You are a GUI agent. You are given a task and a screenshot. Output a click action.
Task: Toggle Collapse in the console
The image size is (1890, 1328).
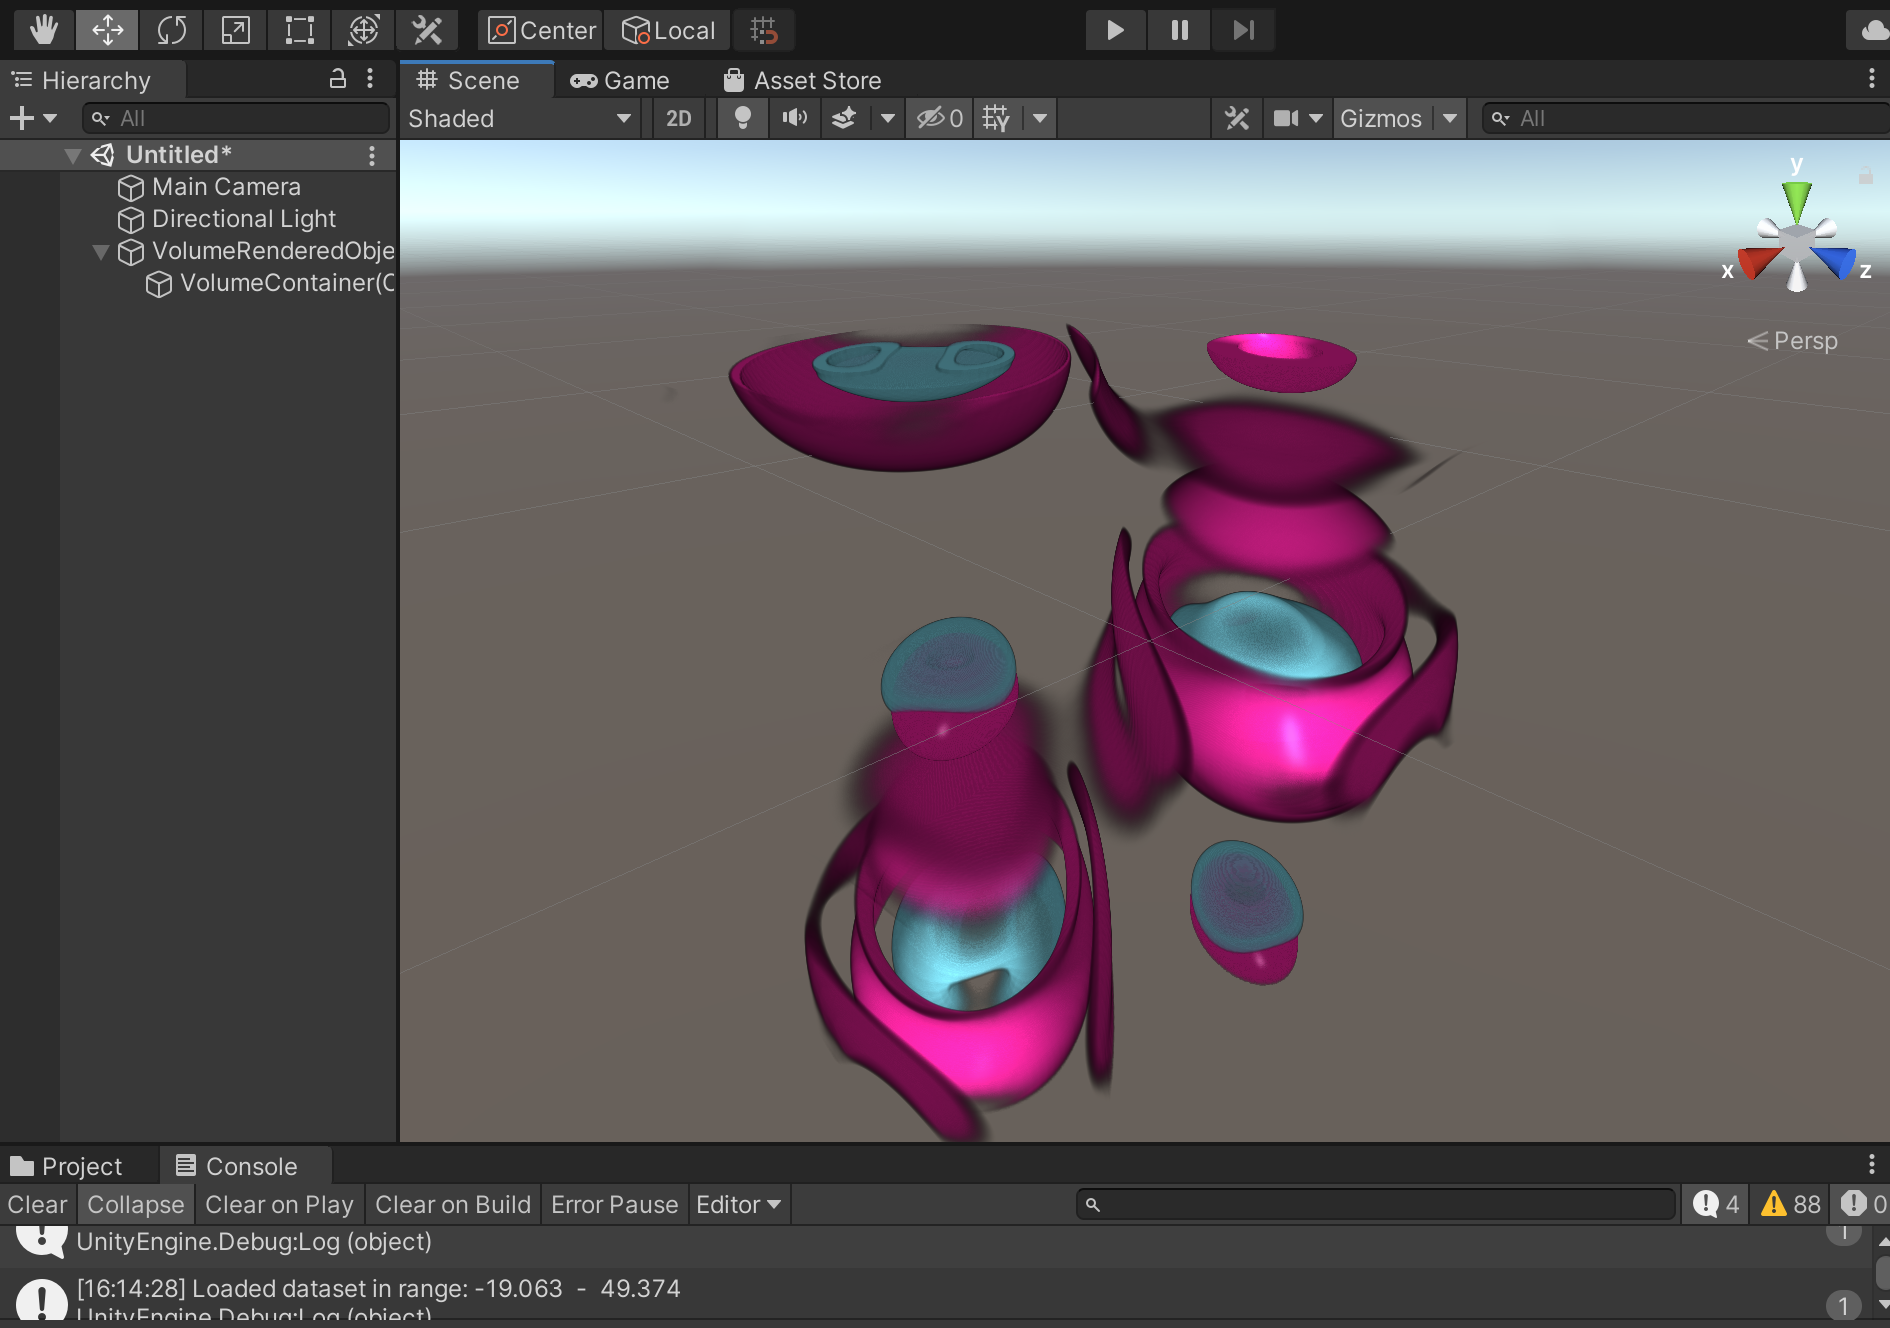[x=136, y=1204]
